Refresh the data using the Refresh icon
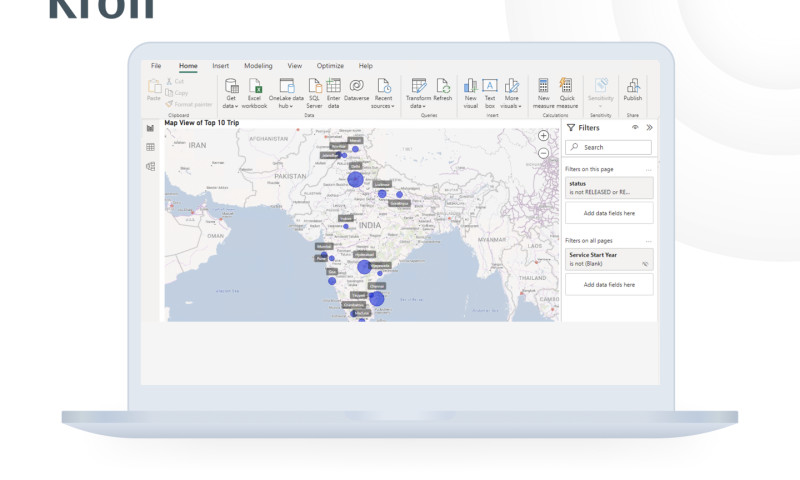800x480 pixels. click(442, 87)
